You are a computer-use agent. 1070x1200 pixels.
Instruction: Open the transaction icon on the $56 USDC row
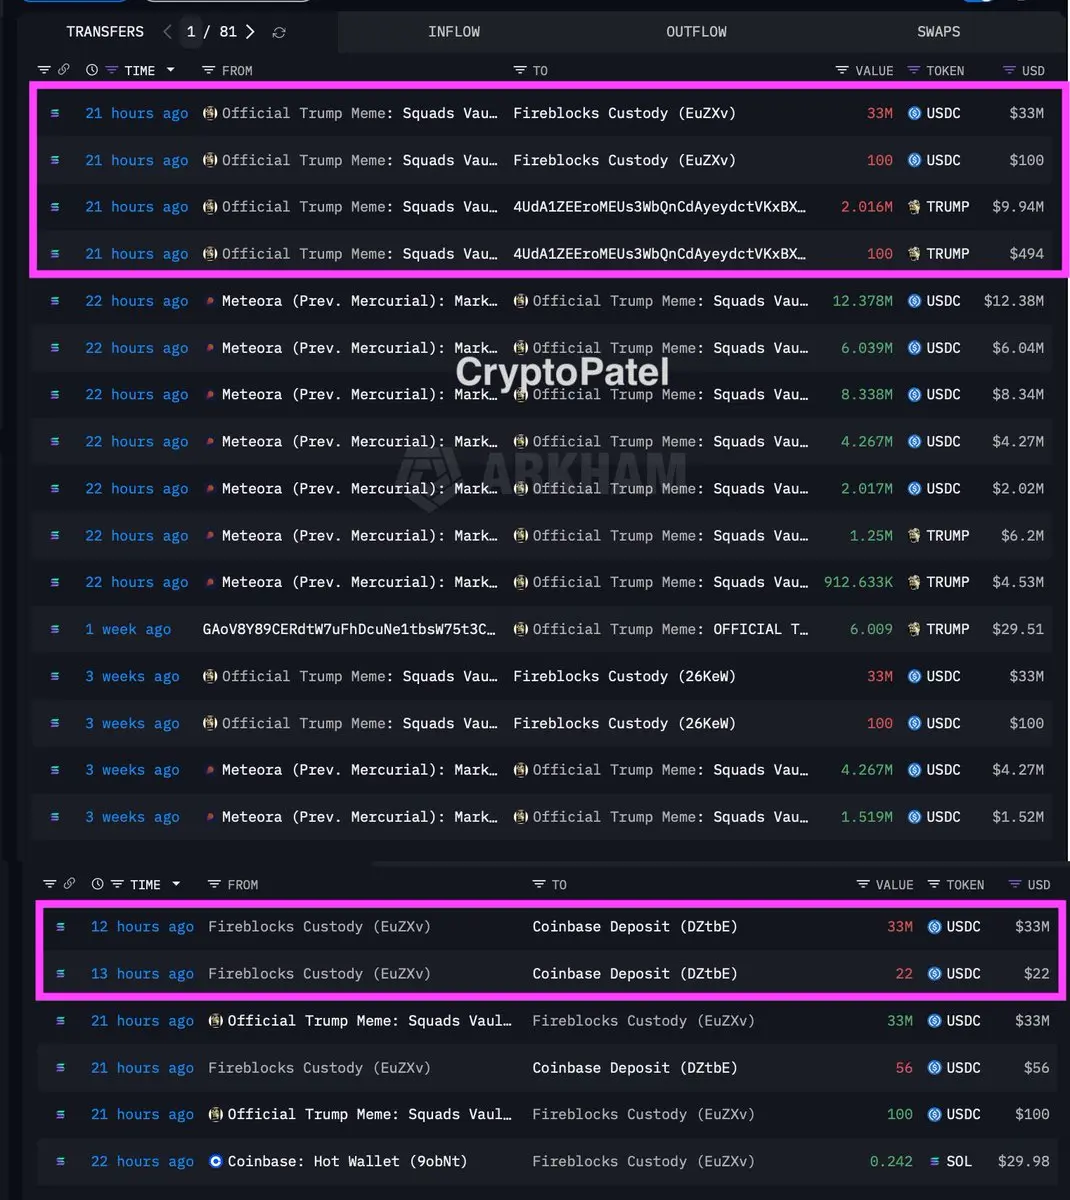point(61,1067)
